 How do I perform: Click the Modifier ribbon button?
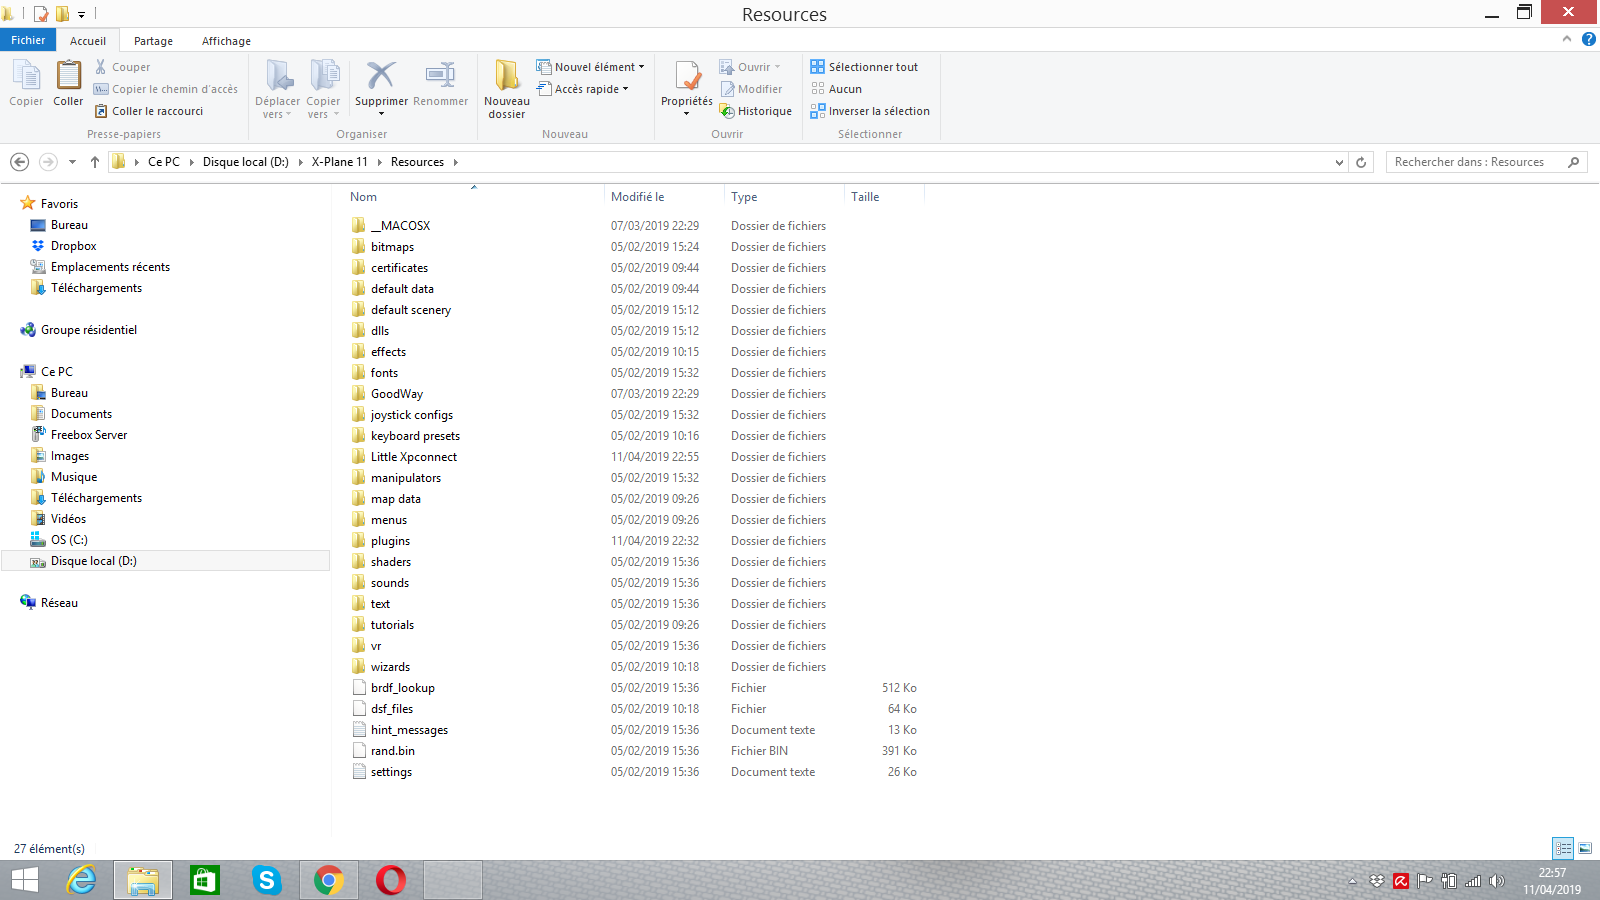tap(750, 89)
